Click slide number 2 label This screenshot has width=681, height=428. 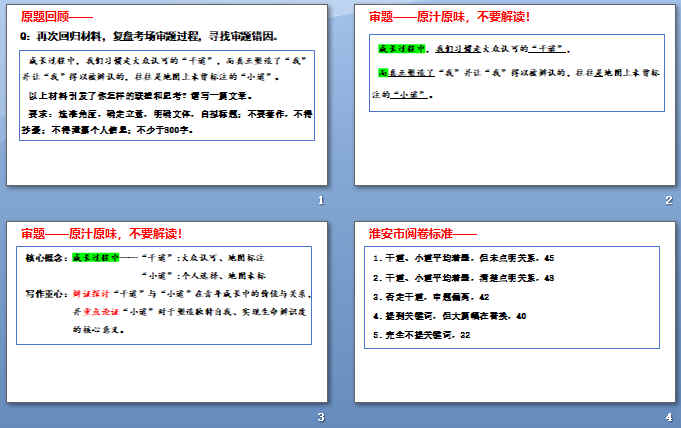pyautogui.click(x=668, y=201)
